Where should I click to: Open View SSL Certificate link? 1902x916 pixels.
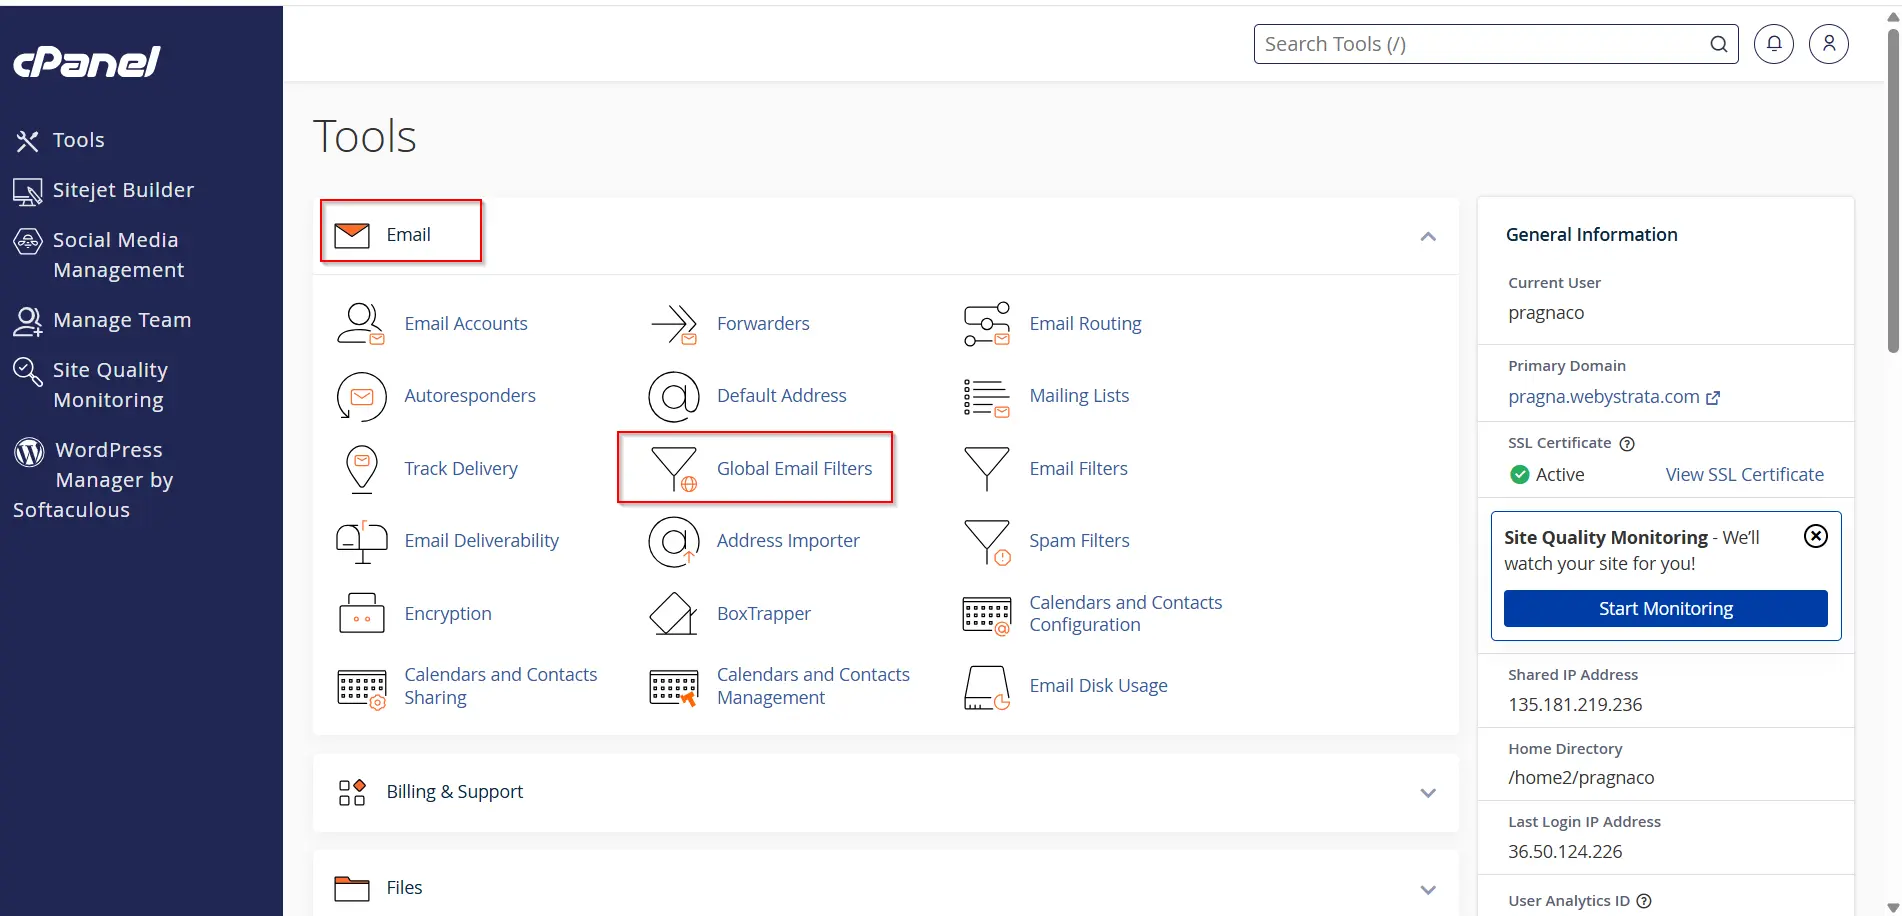click(1744, 475)
